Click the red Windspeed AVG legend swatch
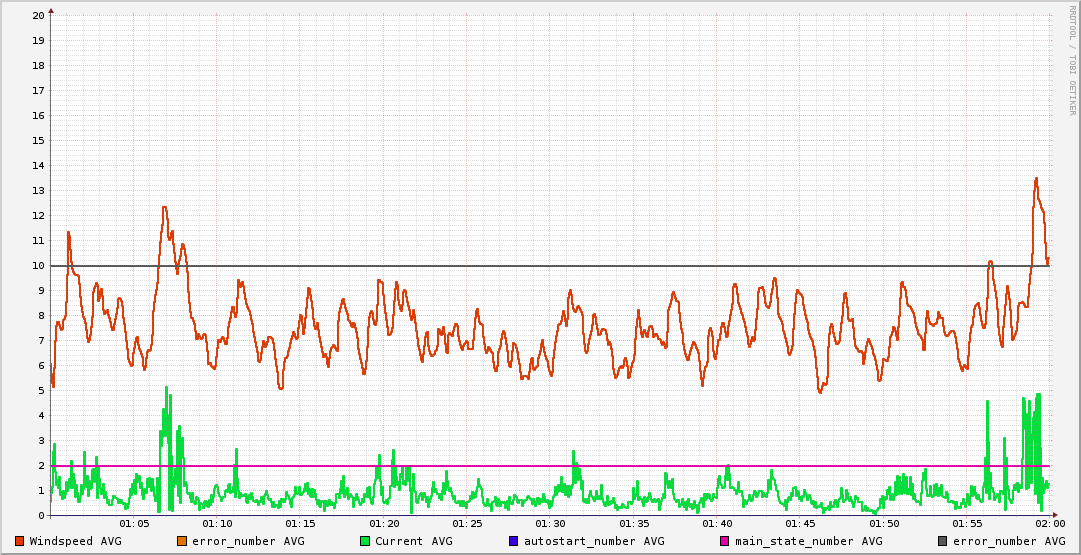The image size is (1081, 555). 20,541
